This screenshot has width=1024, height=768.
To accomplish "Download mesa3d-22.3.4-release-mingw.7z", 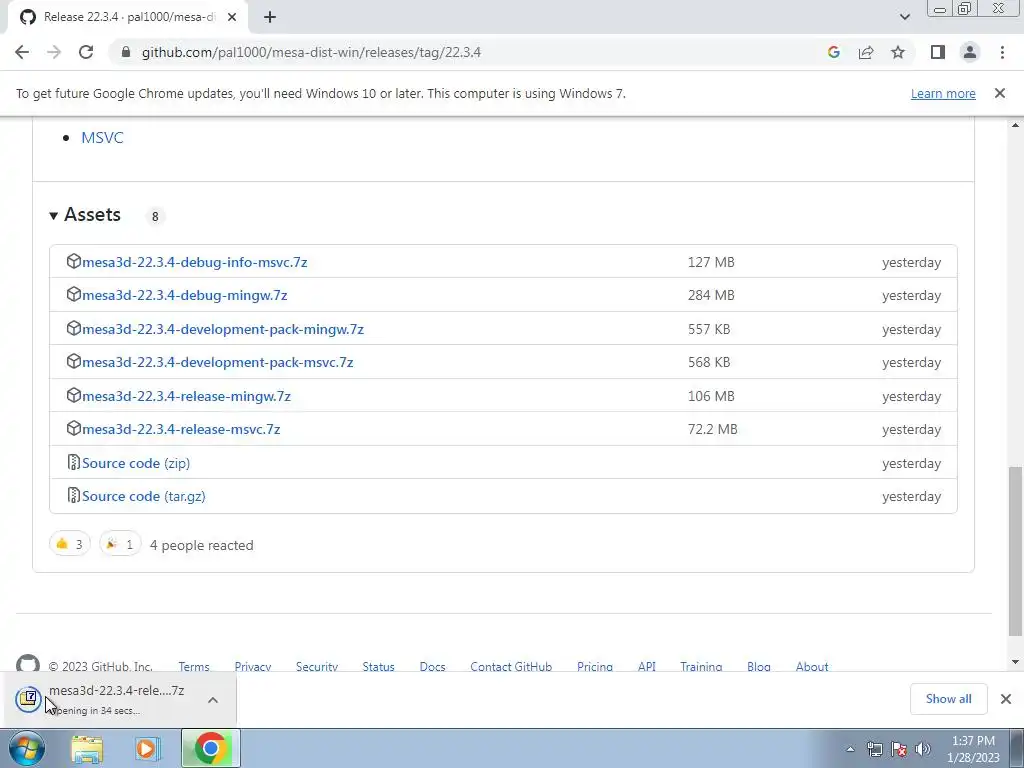I will pyautogui.click(x=186, y=396).
